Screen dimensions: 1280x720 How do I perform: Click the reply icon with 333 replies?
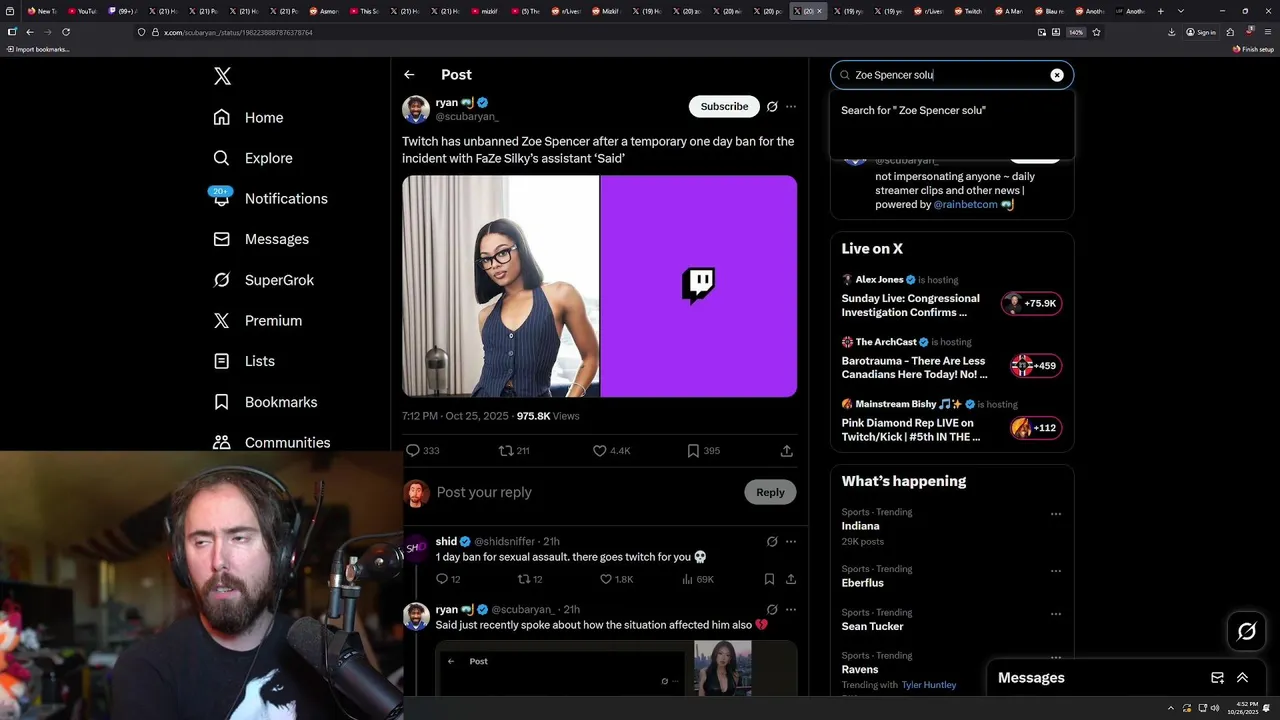click(x=422, y=451)
